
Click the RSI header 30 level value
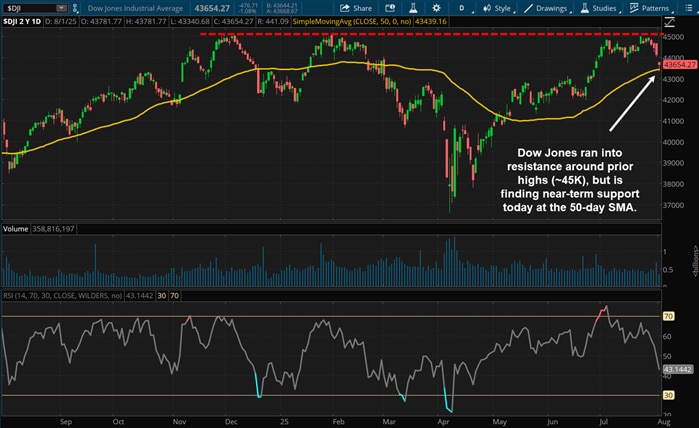pyautogui.click(x=162, y=296)
